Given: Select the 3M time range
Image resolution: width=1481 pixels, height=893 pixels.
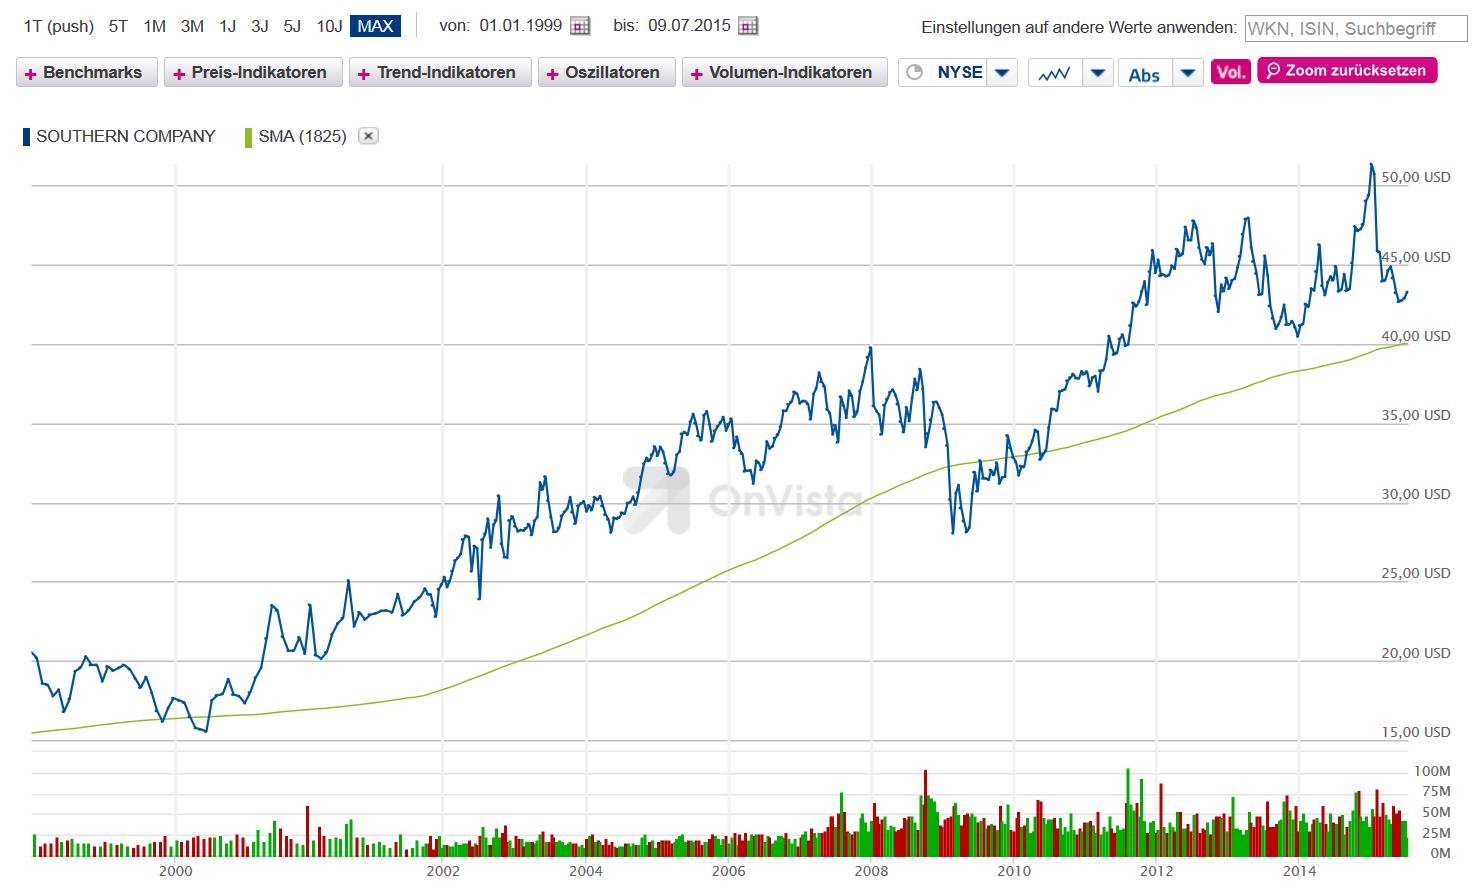Looking at the screenshot, I should point(192,26).
